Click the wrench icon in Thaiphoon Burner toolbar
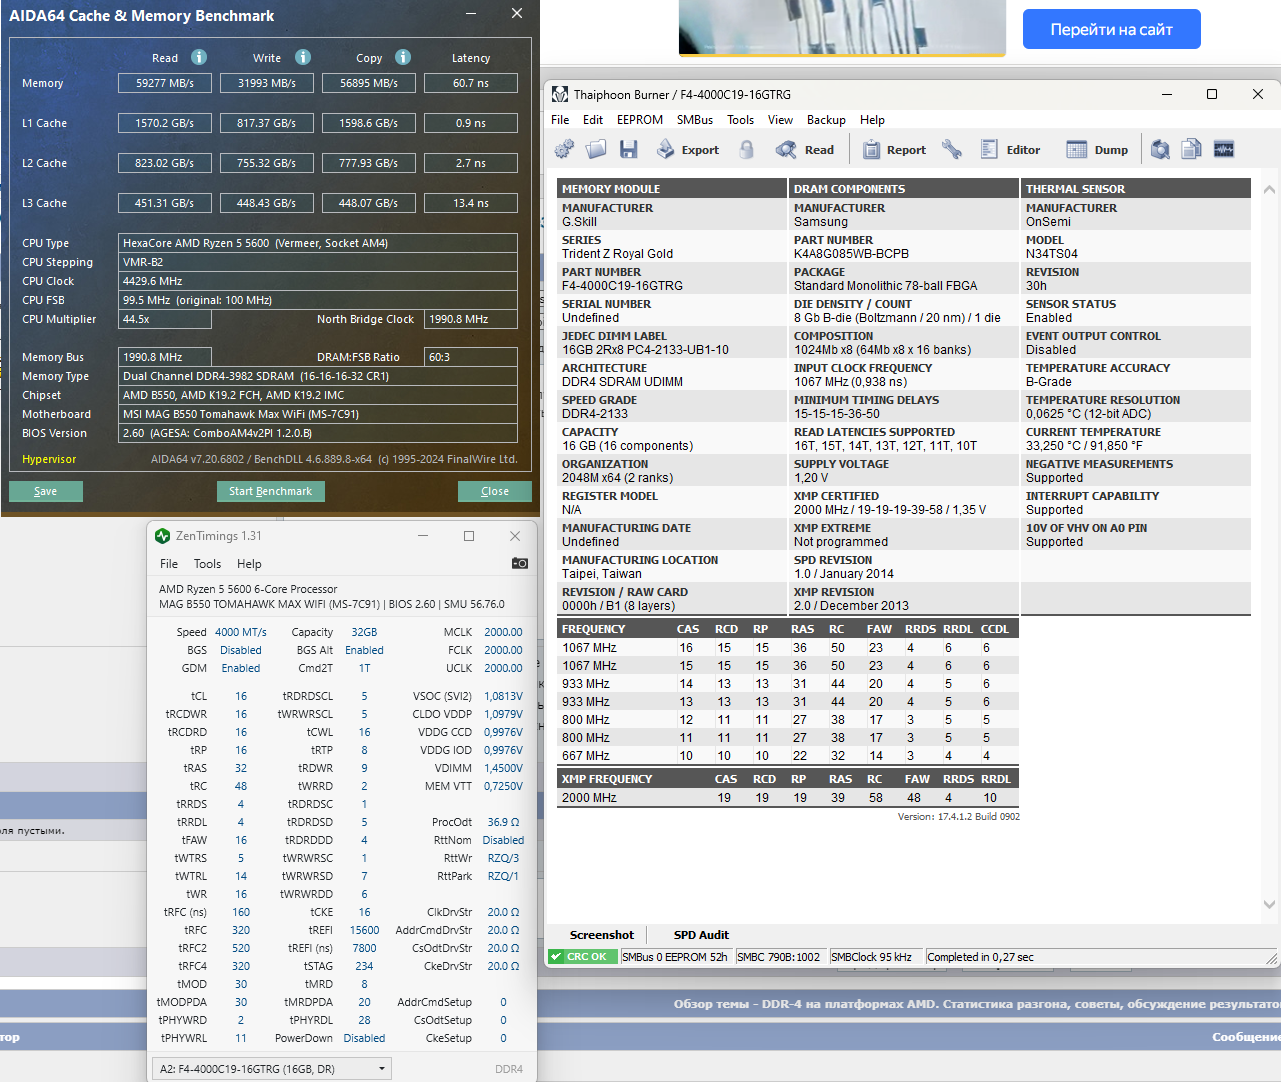The image size is (1281, 1082). (x=952, y=149)
